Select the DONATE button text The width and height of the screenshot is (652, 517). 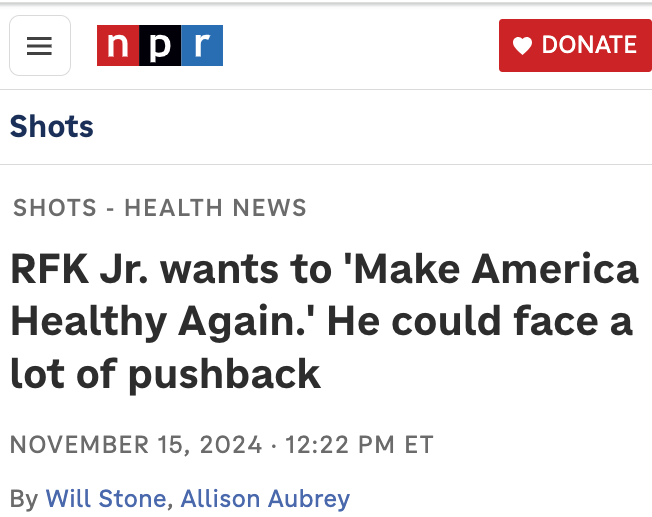click(589, 45)
